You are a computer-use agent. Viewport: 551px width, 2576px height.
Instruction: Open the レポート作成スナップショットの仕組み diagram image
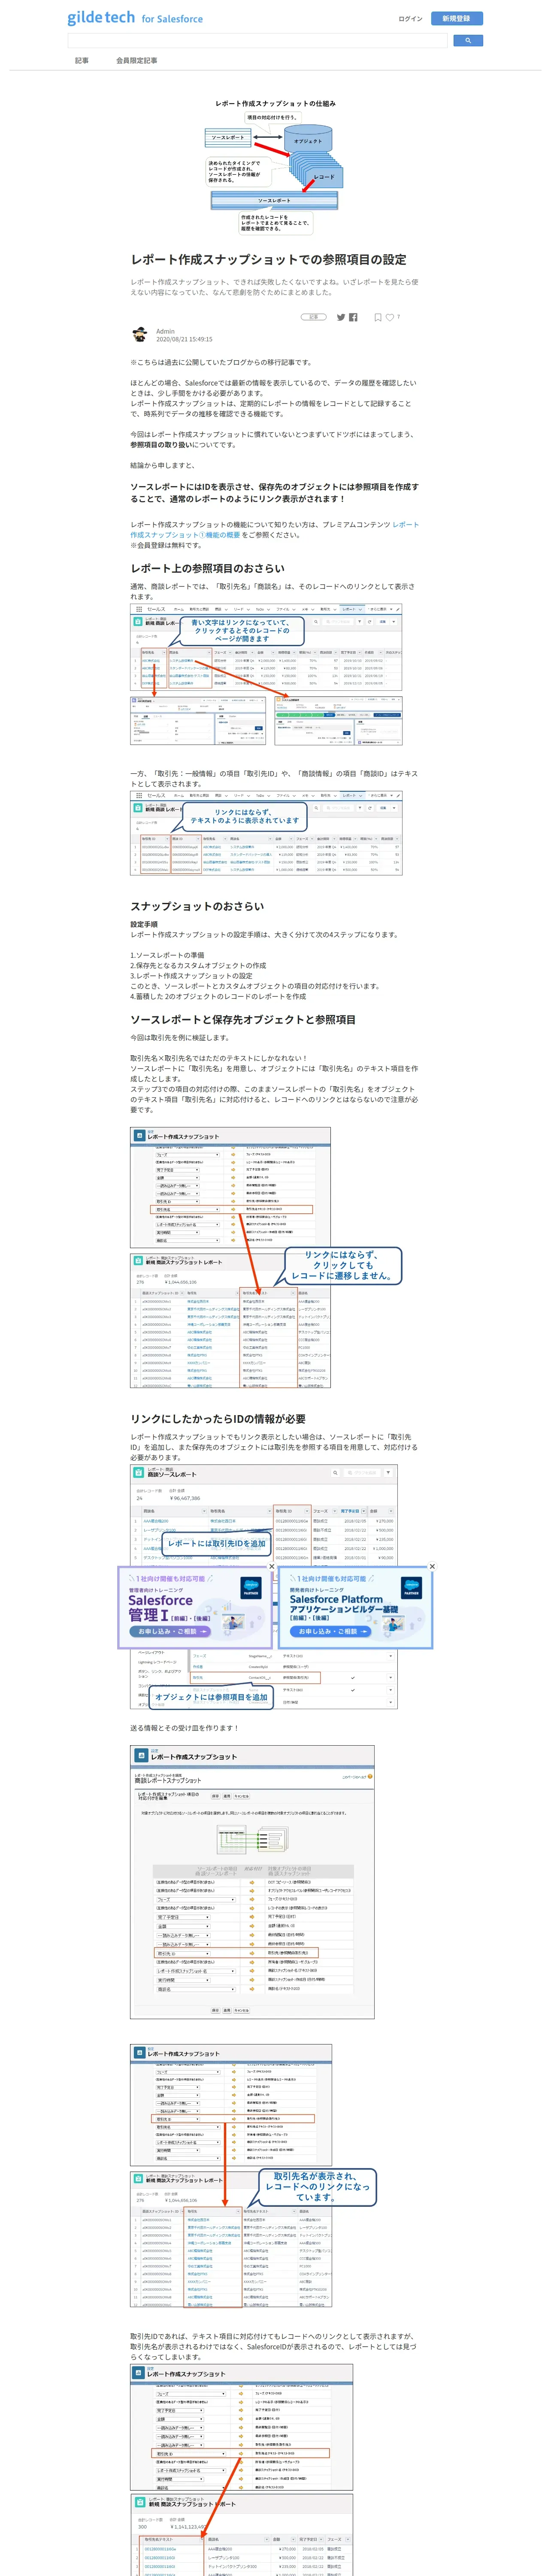(x=275, y=166)
